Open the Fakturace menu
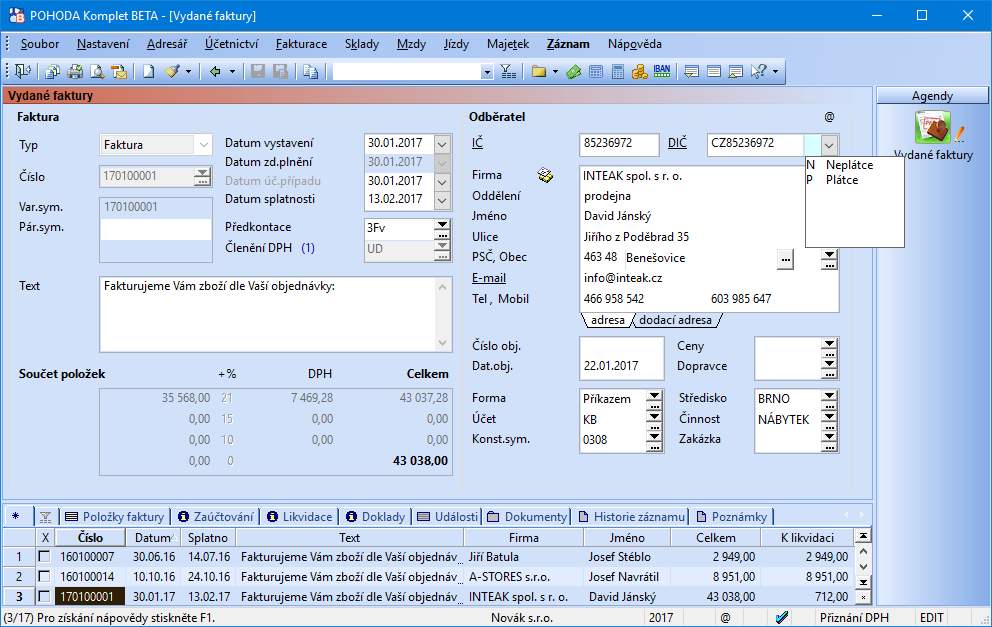The image size is (992, 627). (x=301, y=44)
